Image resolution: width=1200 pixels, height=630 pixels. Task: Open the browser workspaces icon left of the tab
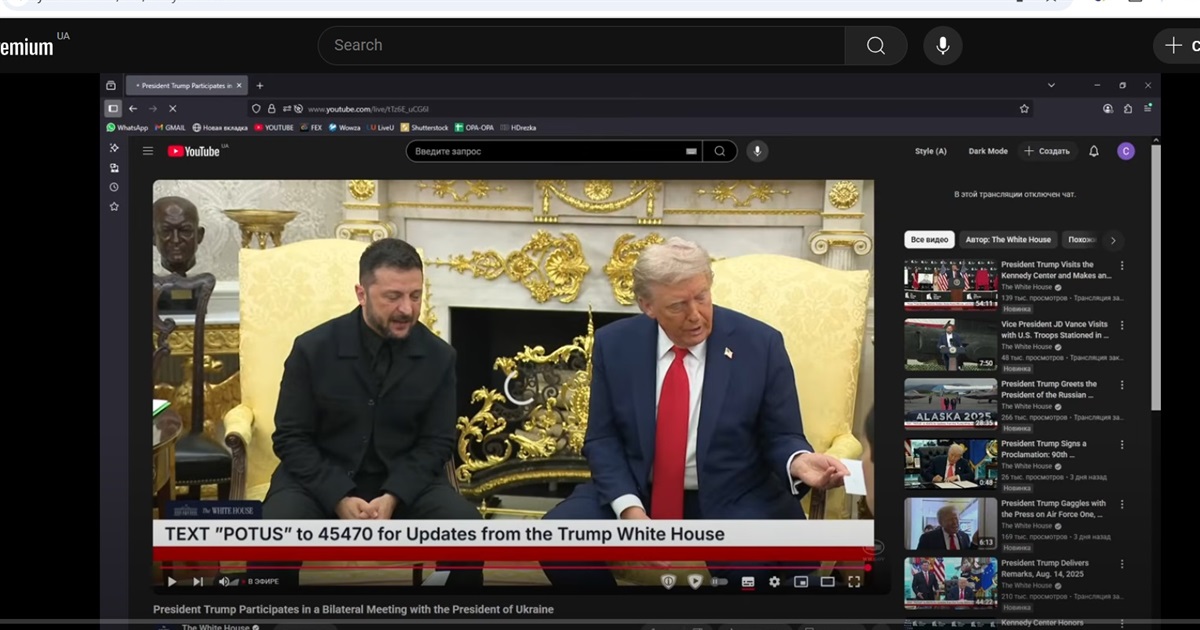point(111,86)
